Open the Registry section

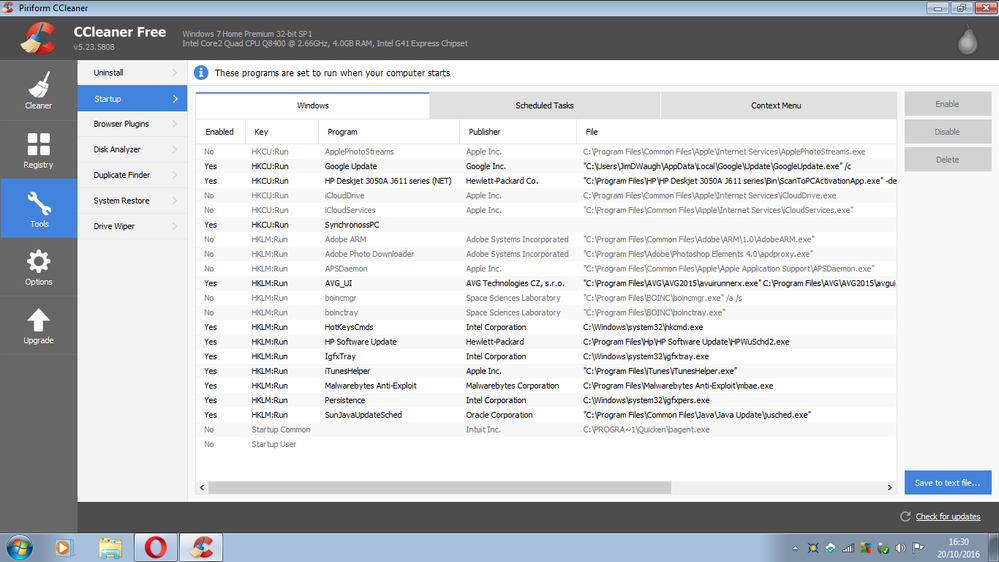38,150
